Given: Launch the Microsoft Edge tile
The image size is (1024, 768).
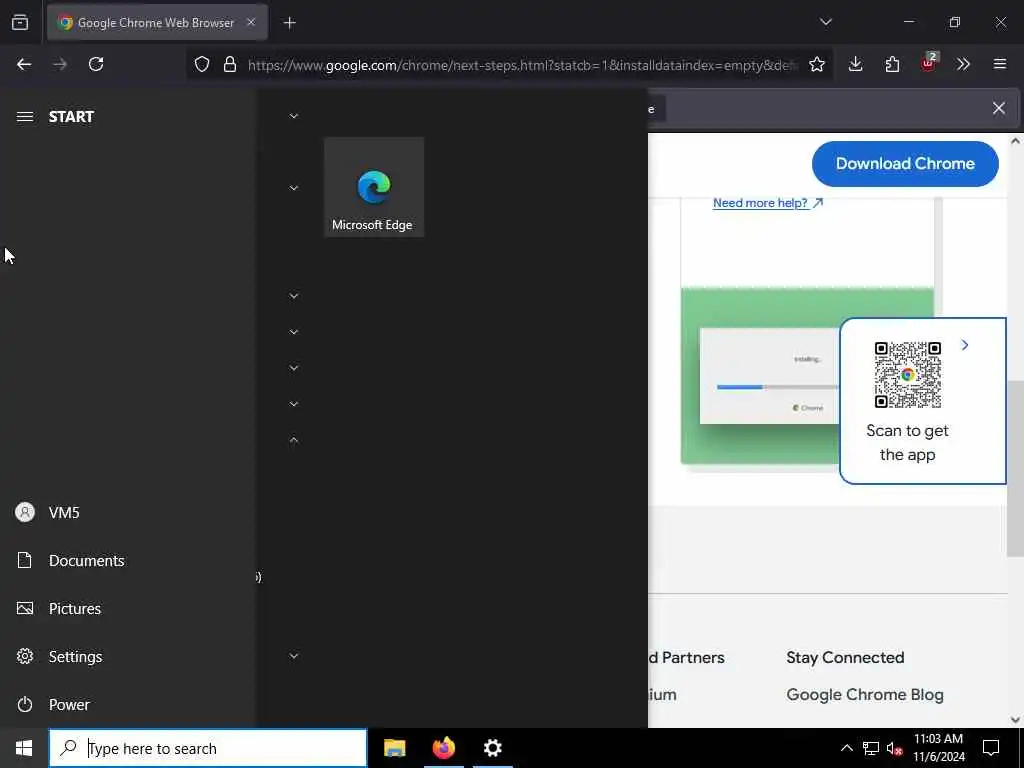Looking at the screenshot, I should 374,187.
